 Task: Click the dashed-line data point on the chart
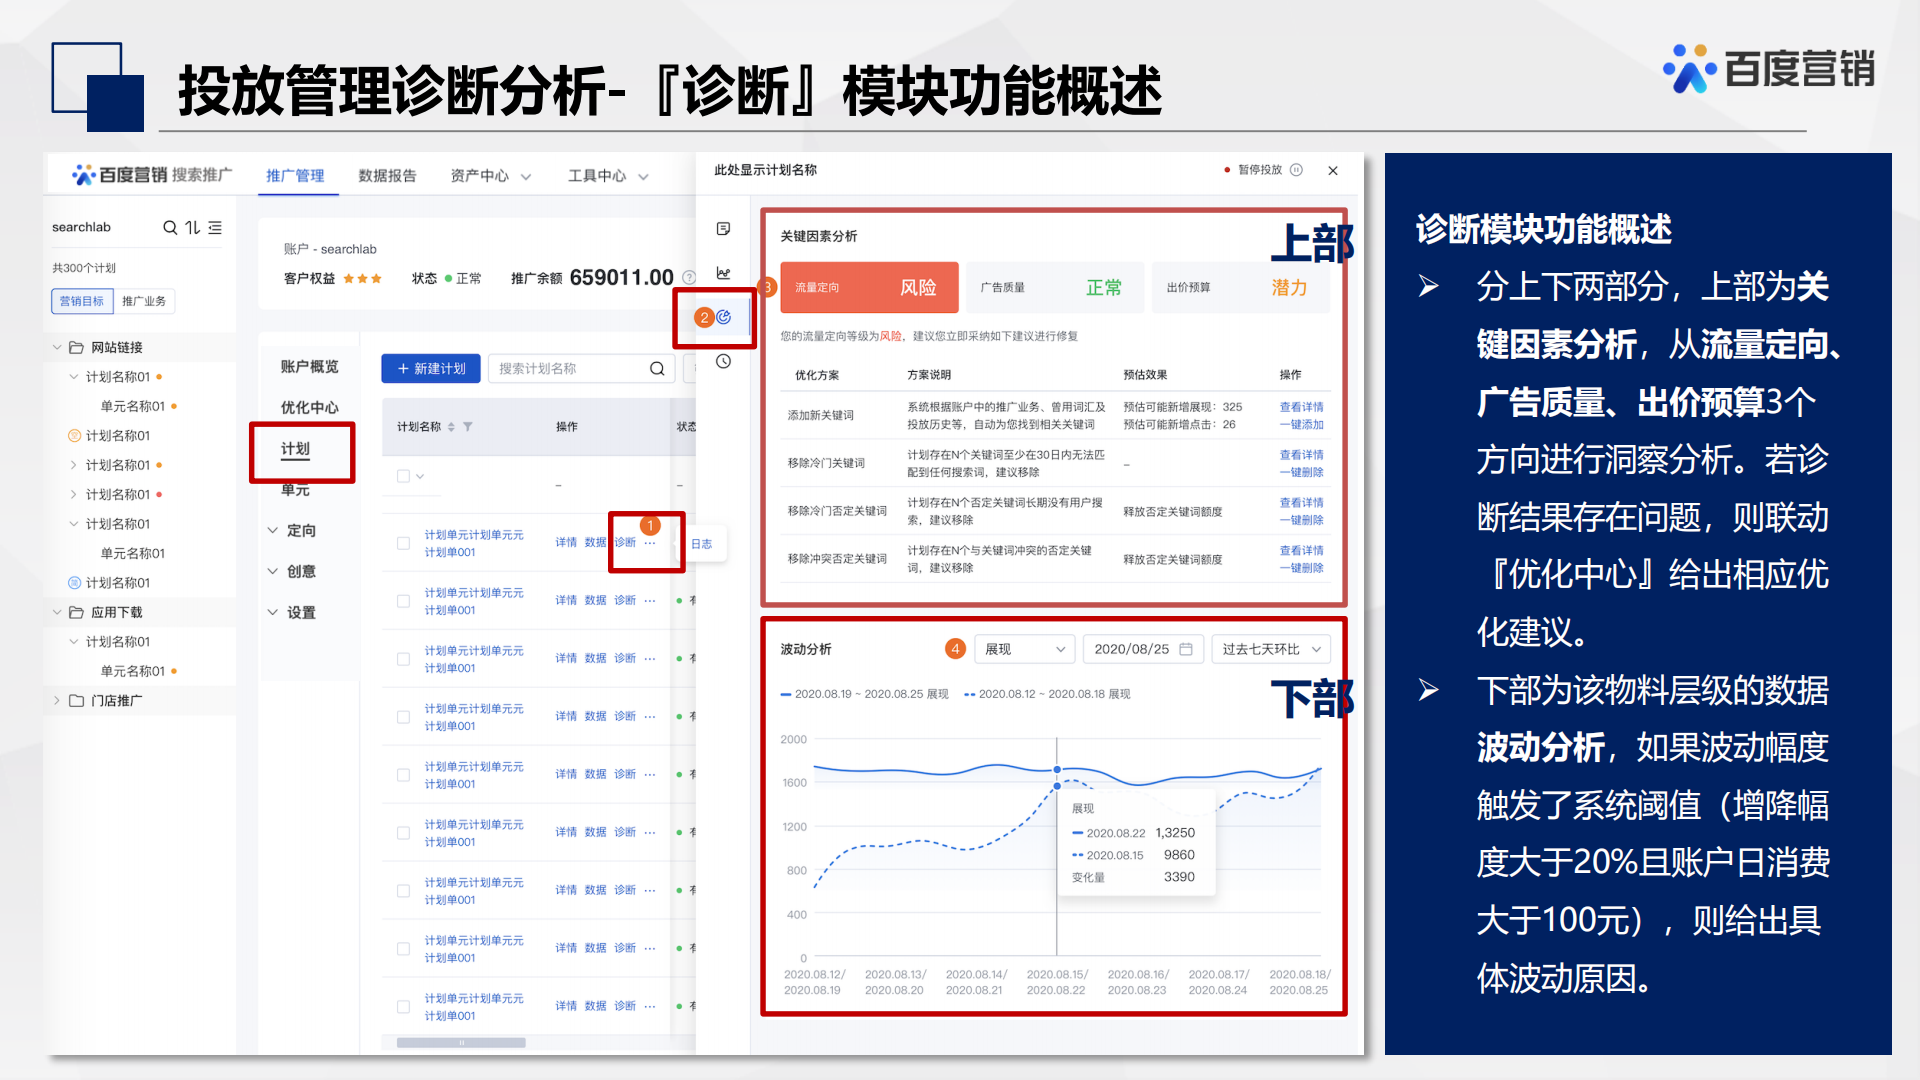1057,786
